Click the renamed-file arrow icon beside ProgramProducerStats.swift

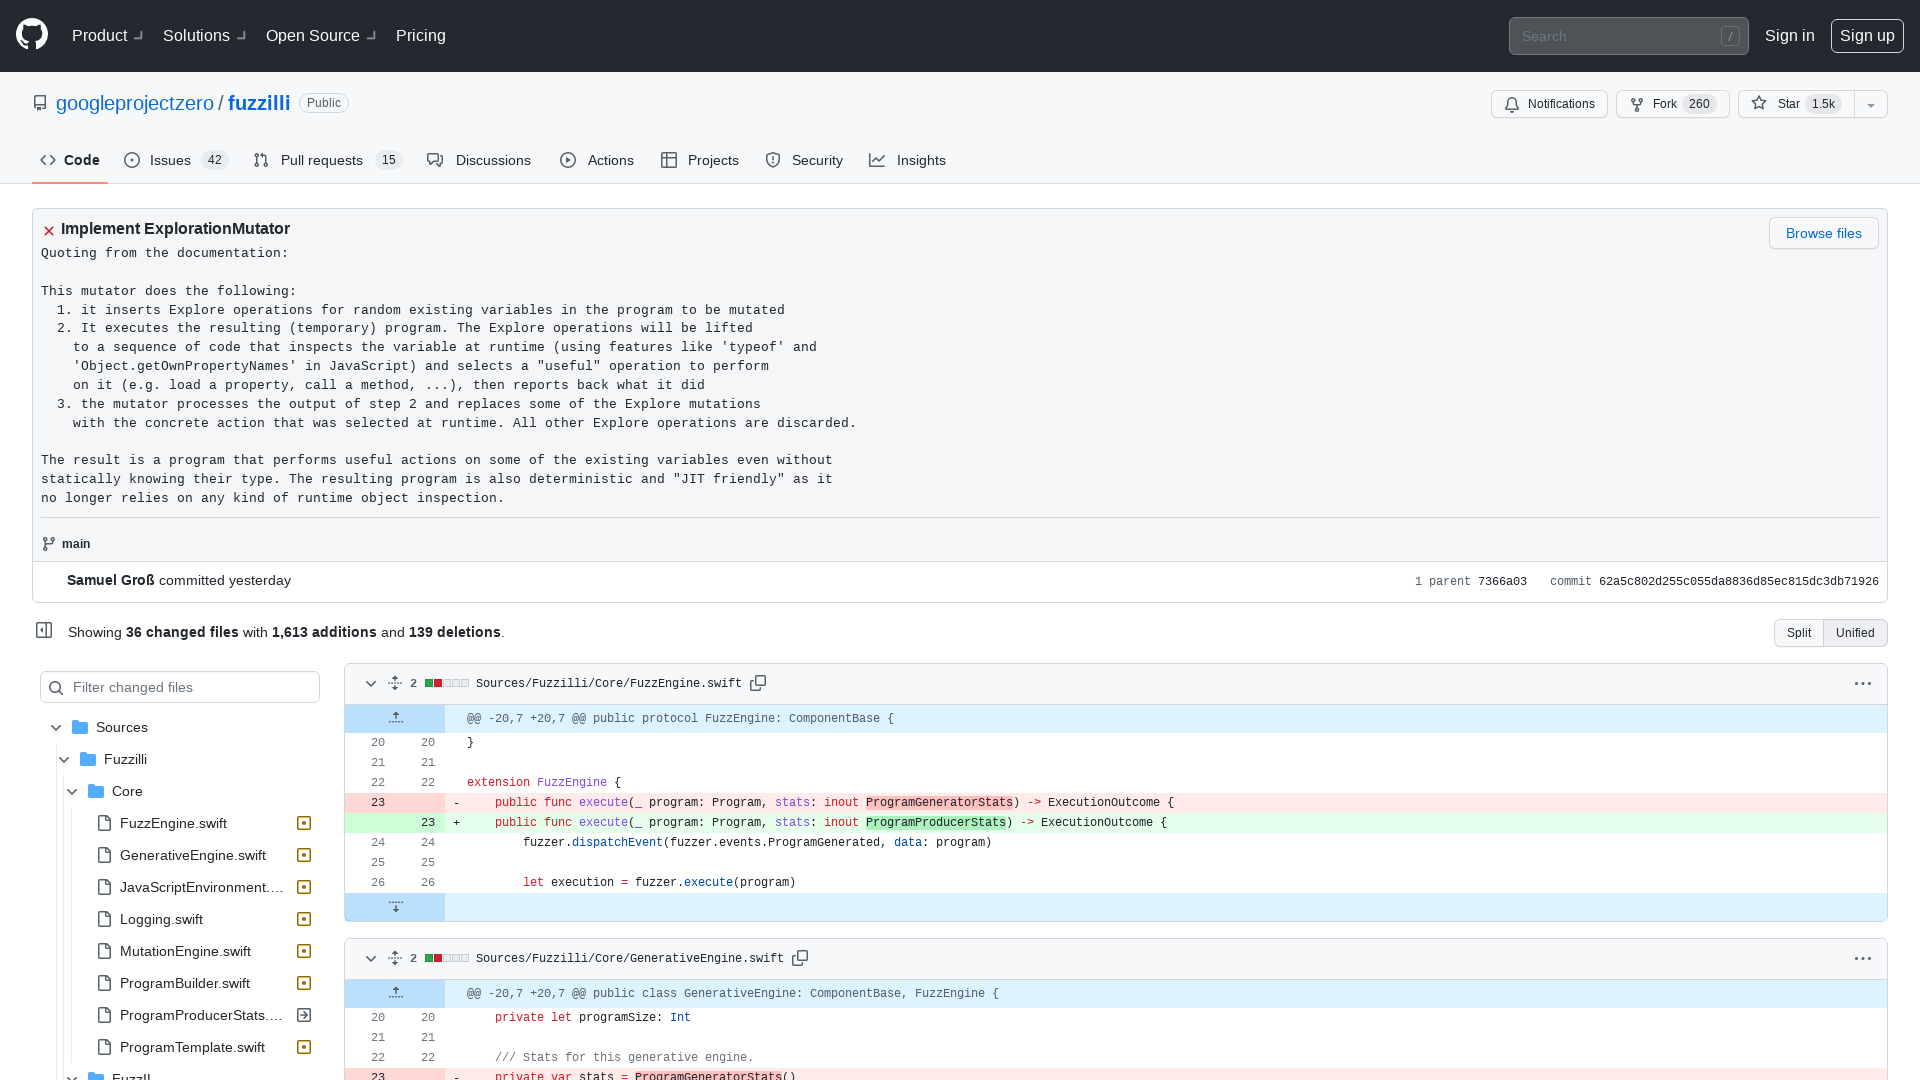(304, 1015)
